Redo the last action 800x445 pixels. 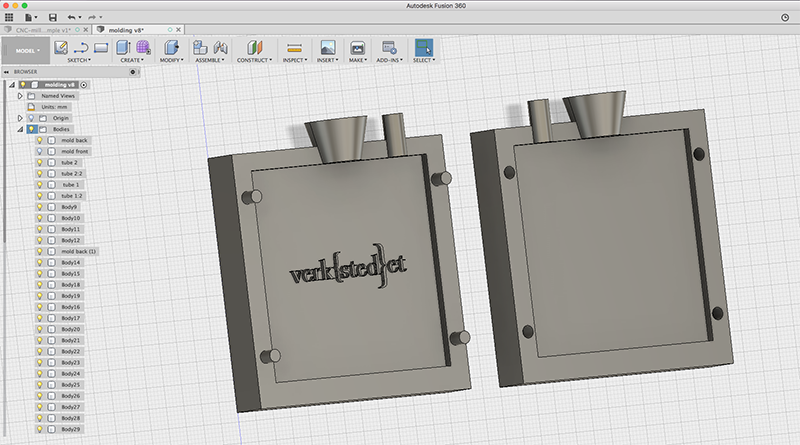click(x=92, y=17)
